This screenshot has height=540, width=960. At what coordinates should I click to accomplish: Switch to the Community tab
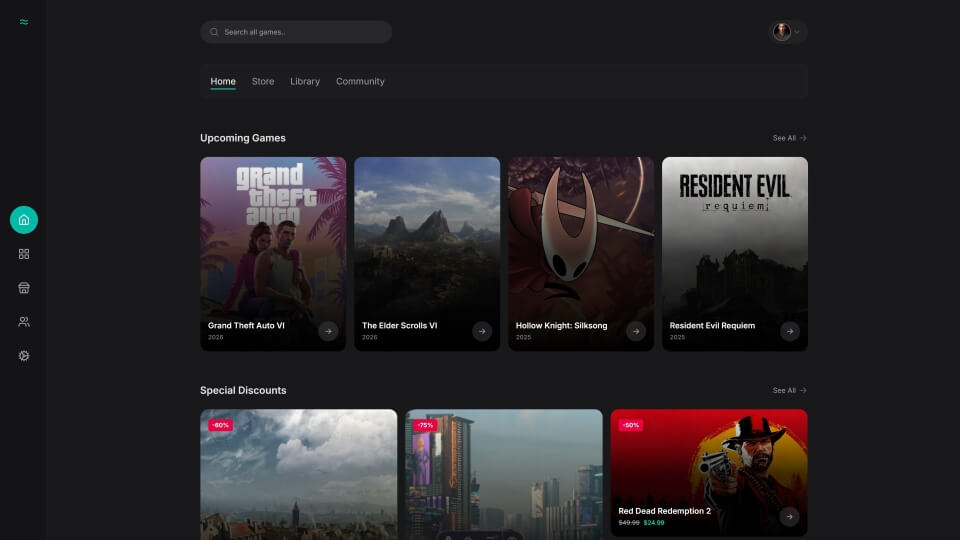pyautogui.click(x=360, y=81)
